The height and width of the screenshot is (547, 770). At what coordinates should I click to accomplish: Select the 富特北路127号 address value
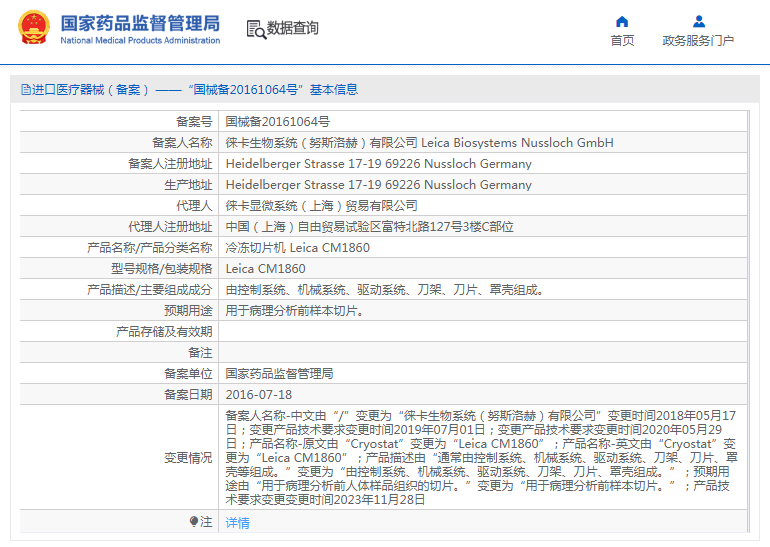(370, 227)
